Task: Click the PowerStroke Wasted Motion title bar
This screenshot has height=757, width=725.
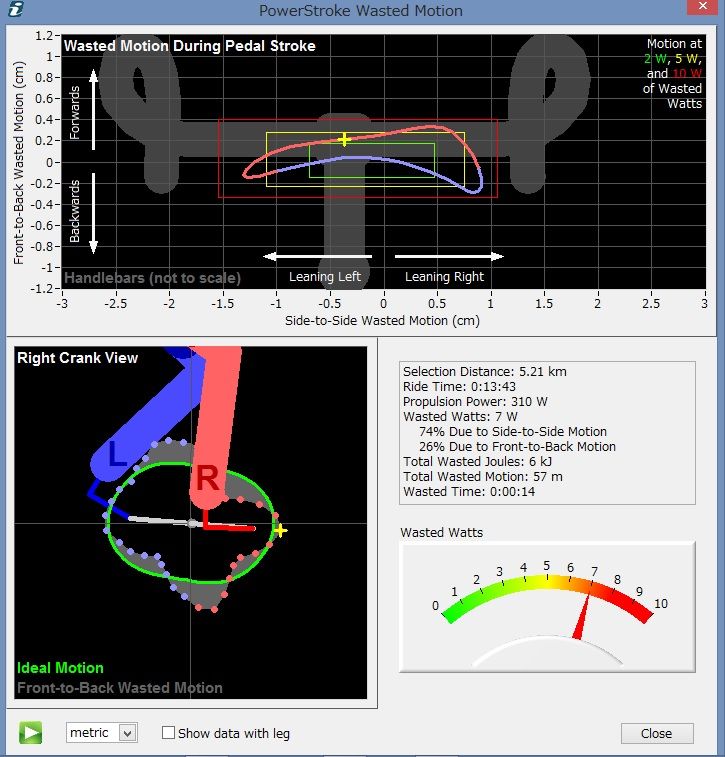Action: click(x=361, y=10)
